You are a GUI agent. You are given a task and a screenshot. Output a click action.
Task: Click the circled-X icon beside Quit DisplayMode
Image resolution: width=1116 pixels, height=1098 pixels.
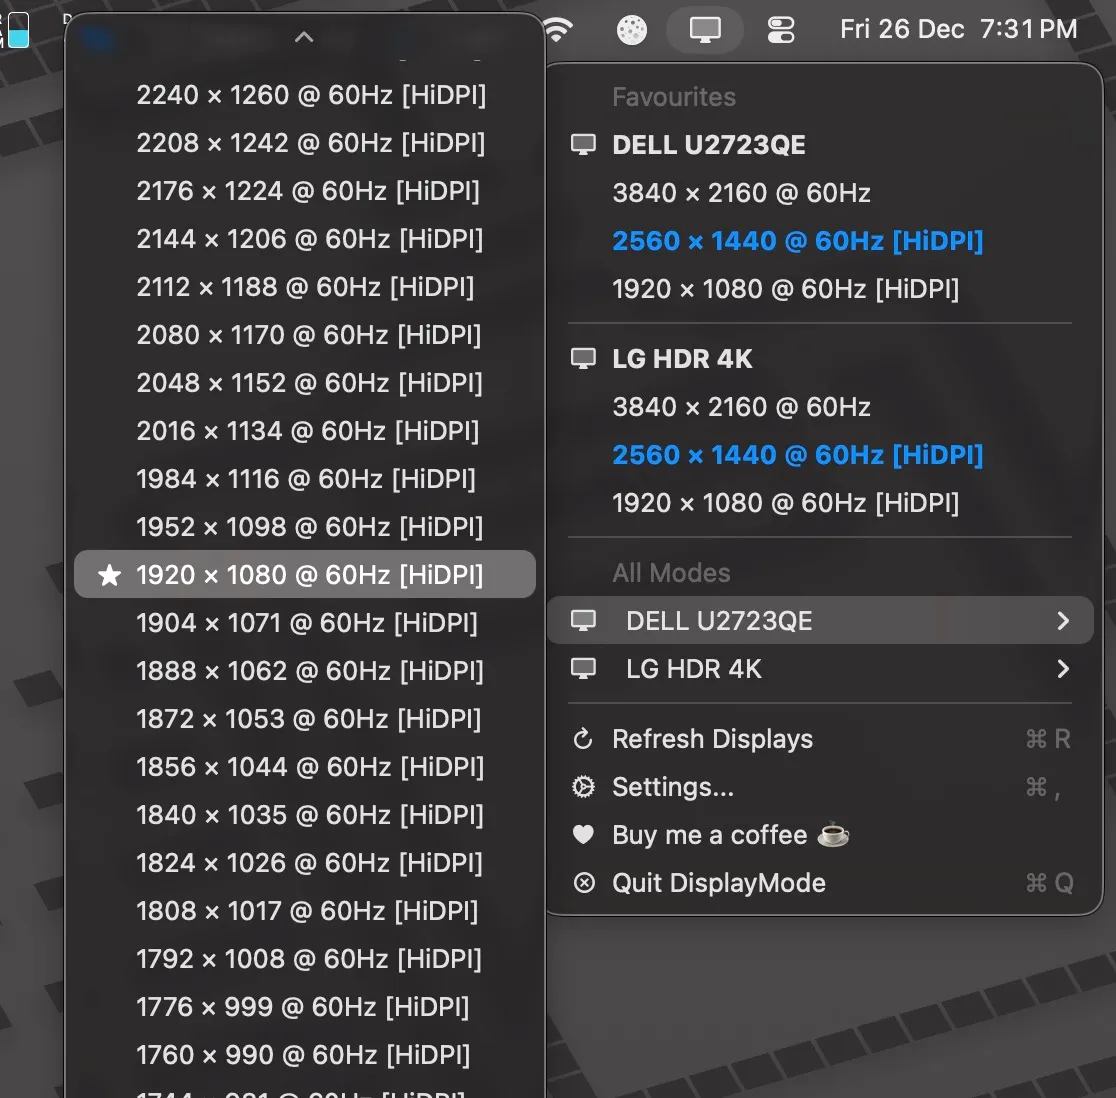(x=583, y=883)
